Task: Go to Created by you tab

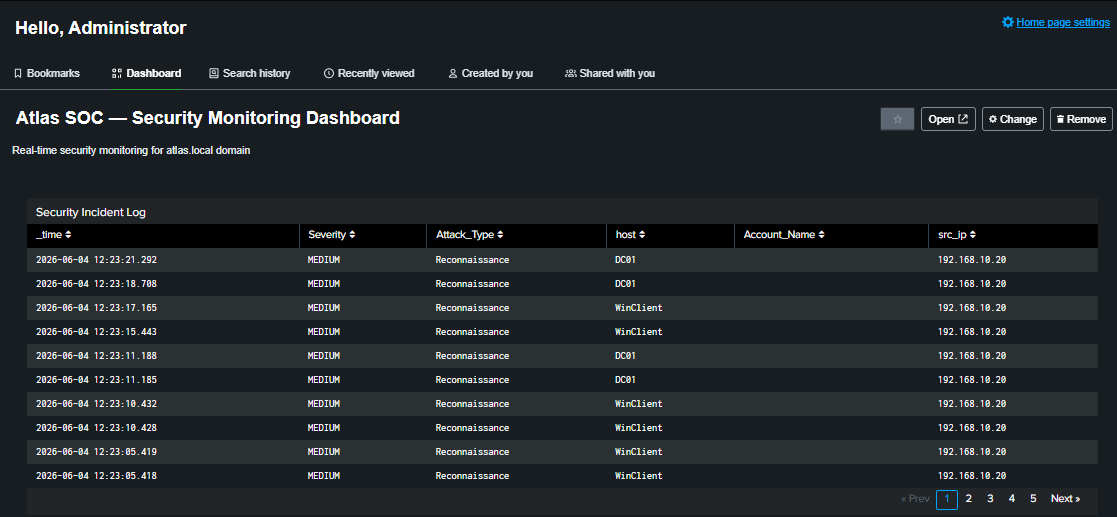Action: point(490,73)
